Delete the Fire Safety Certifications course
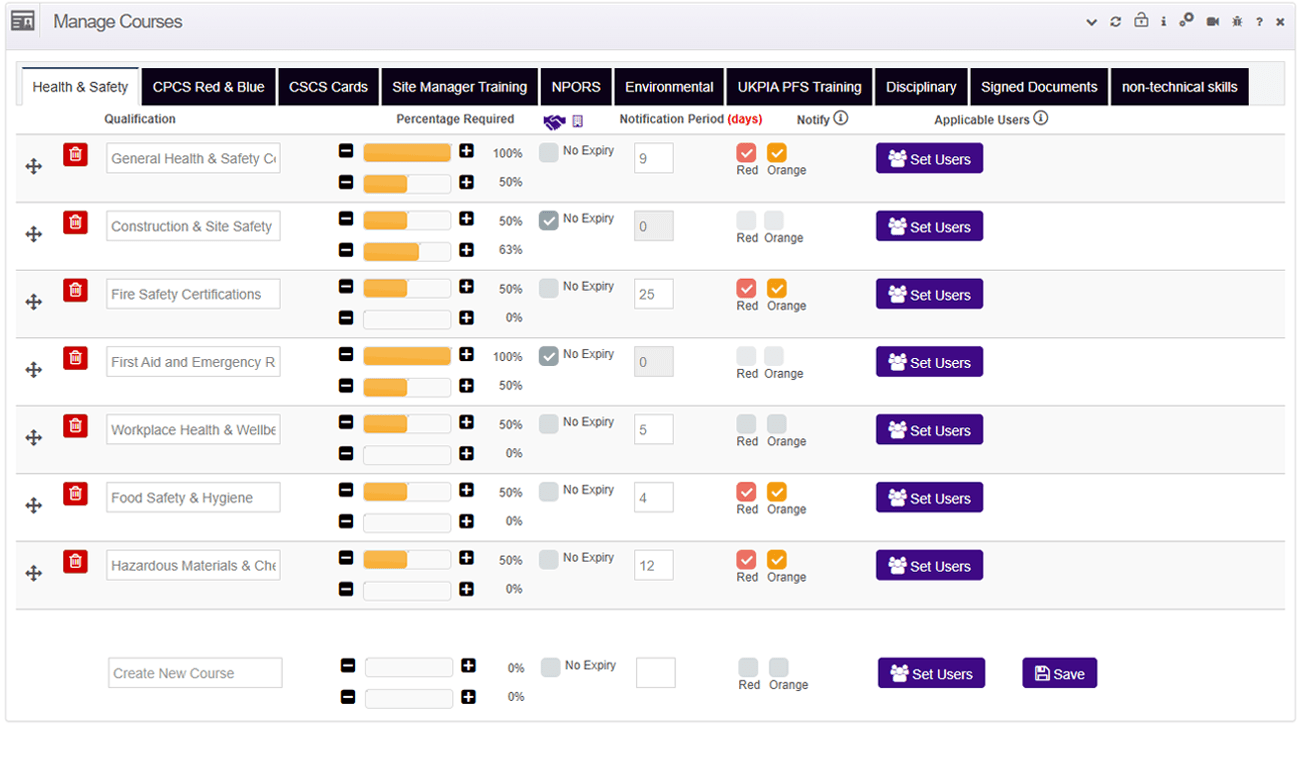This screenshot has height=760, width=1300. tap(75, 289)
